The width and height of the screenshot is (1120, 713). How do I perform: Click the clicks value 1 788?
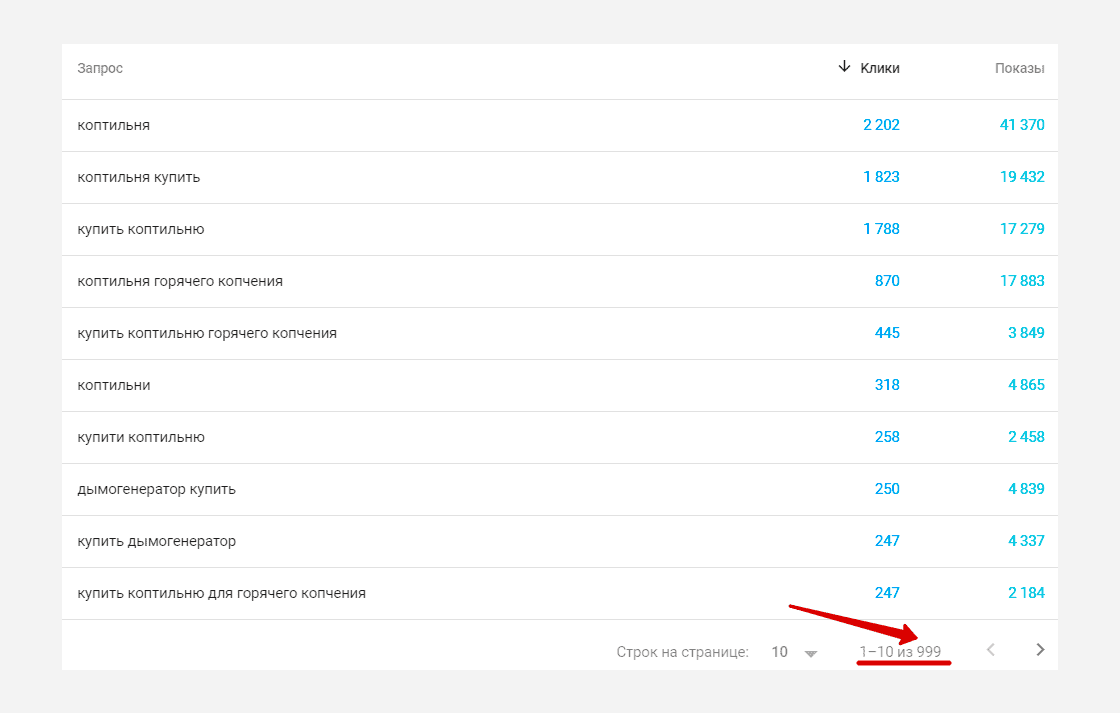pyautogui.click(x=881, y=229)
